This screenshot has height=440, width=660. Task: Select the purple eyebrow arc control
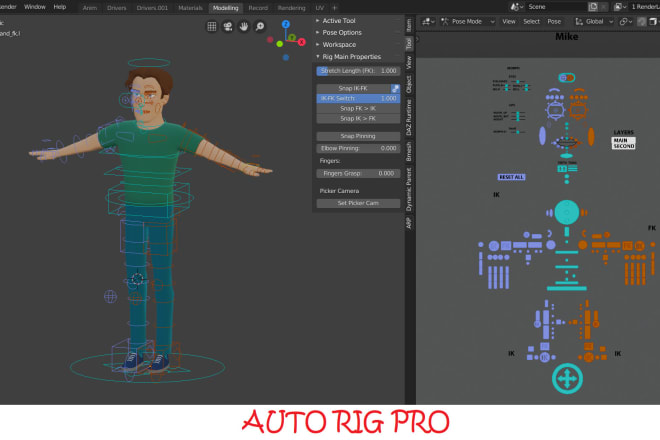tap(554, 90)
